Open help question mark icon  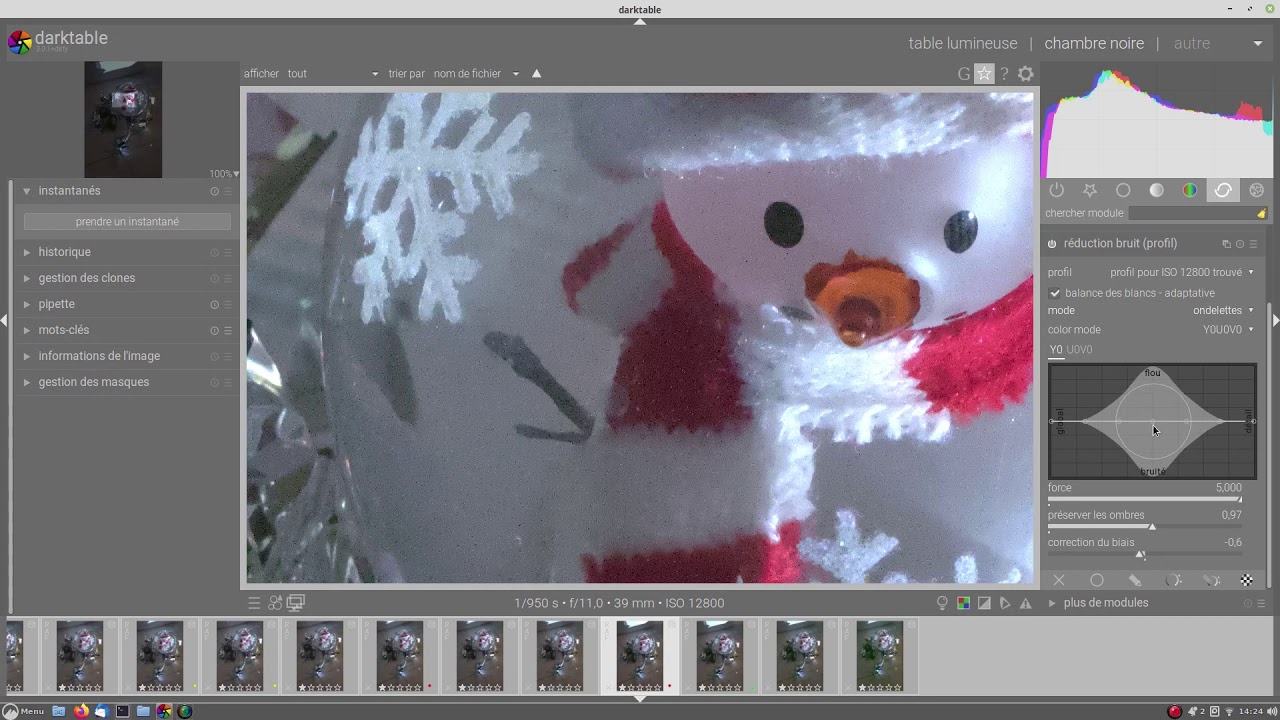click(1004, 74)
